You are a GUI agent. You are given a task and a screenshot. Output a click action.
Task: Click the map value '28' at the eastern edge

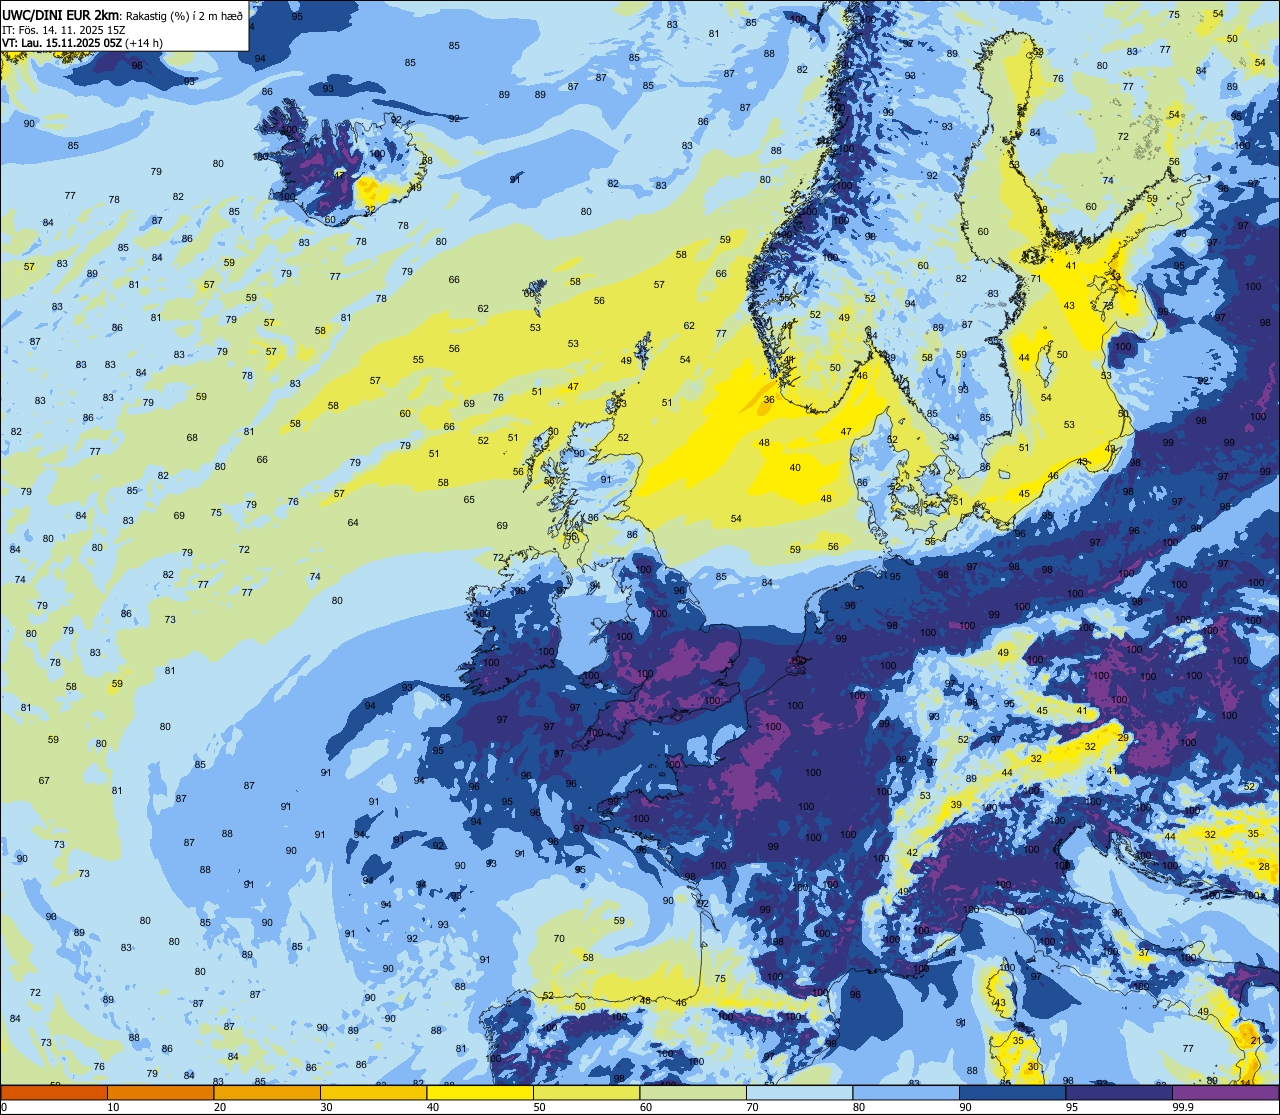click(x=1263, y=867)
